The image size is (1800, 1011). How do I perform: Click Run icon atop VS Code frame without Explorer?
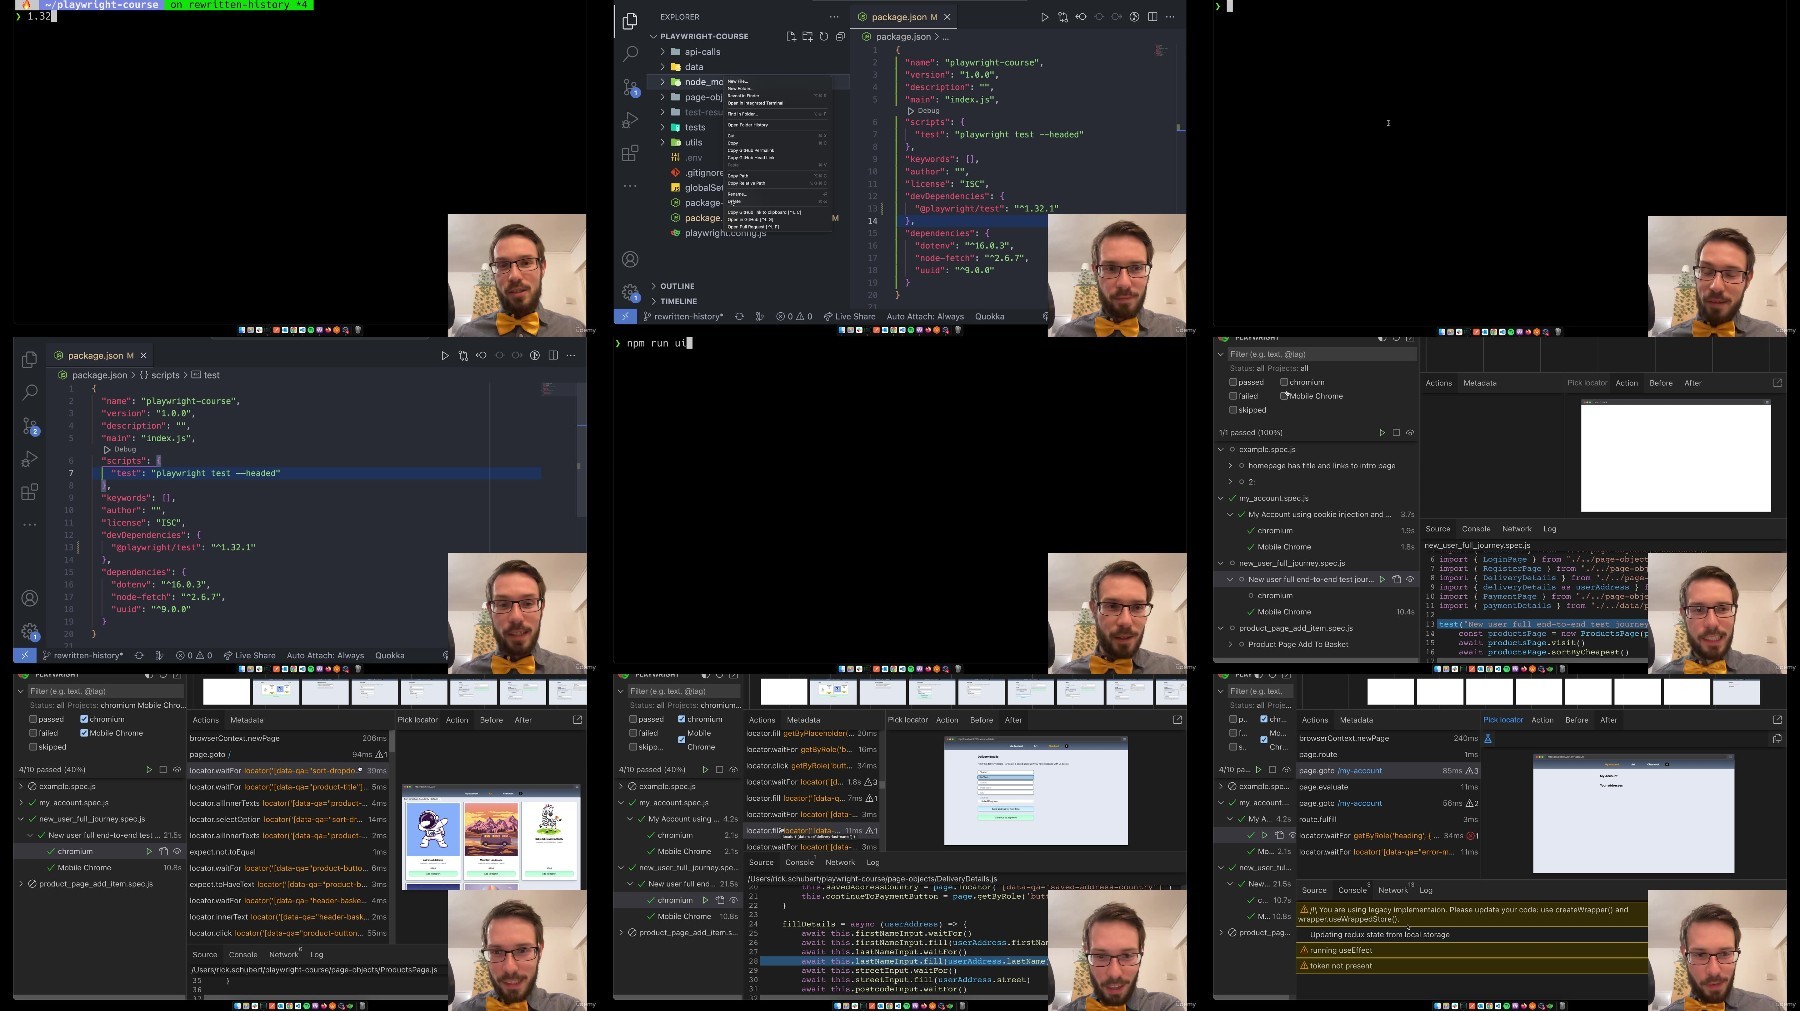[445, 355]
